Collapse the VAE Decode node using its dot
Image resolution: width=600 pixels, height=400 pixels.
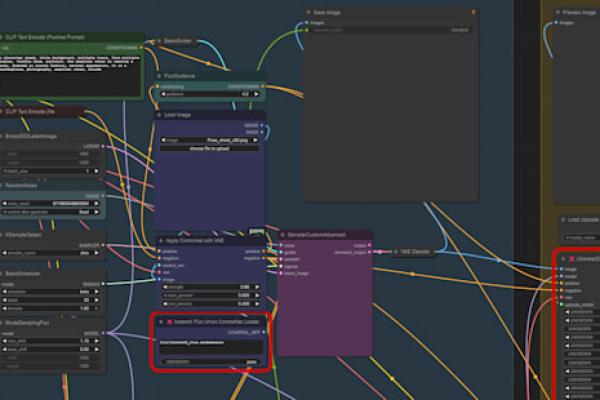(x=396, y=251)
